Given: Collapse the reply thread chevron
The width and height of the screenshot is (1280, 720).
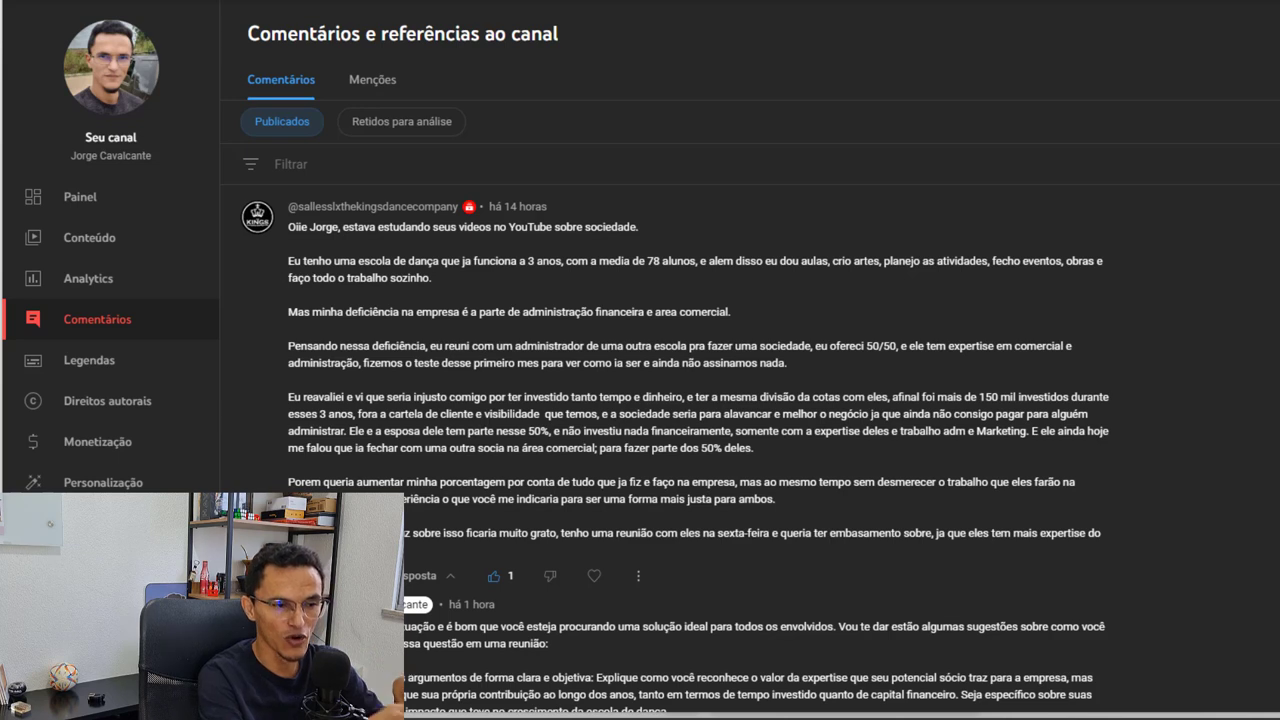Looking at the screenshot, I should pyautogui.click(x=451, y=576).
